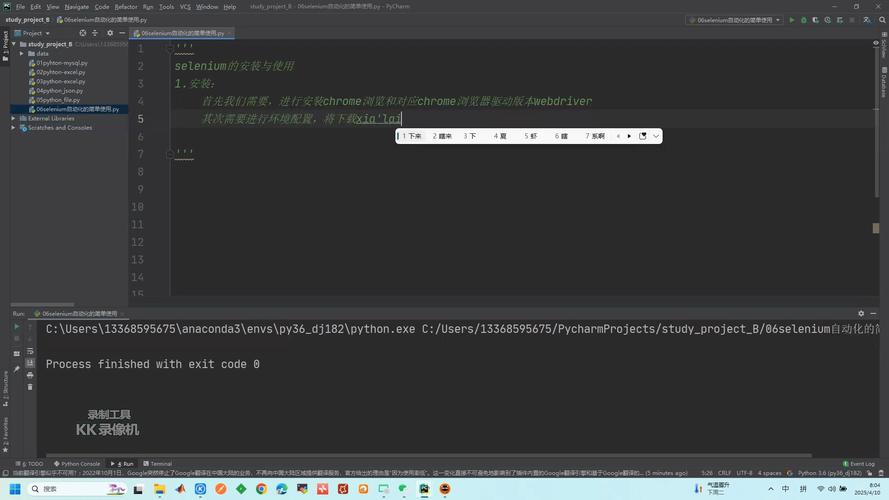Locate current file in Project panel (target icon)
The width and height of the screenshot is (889, 500).
[83, 33]
